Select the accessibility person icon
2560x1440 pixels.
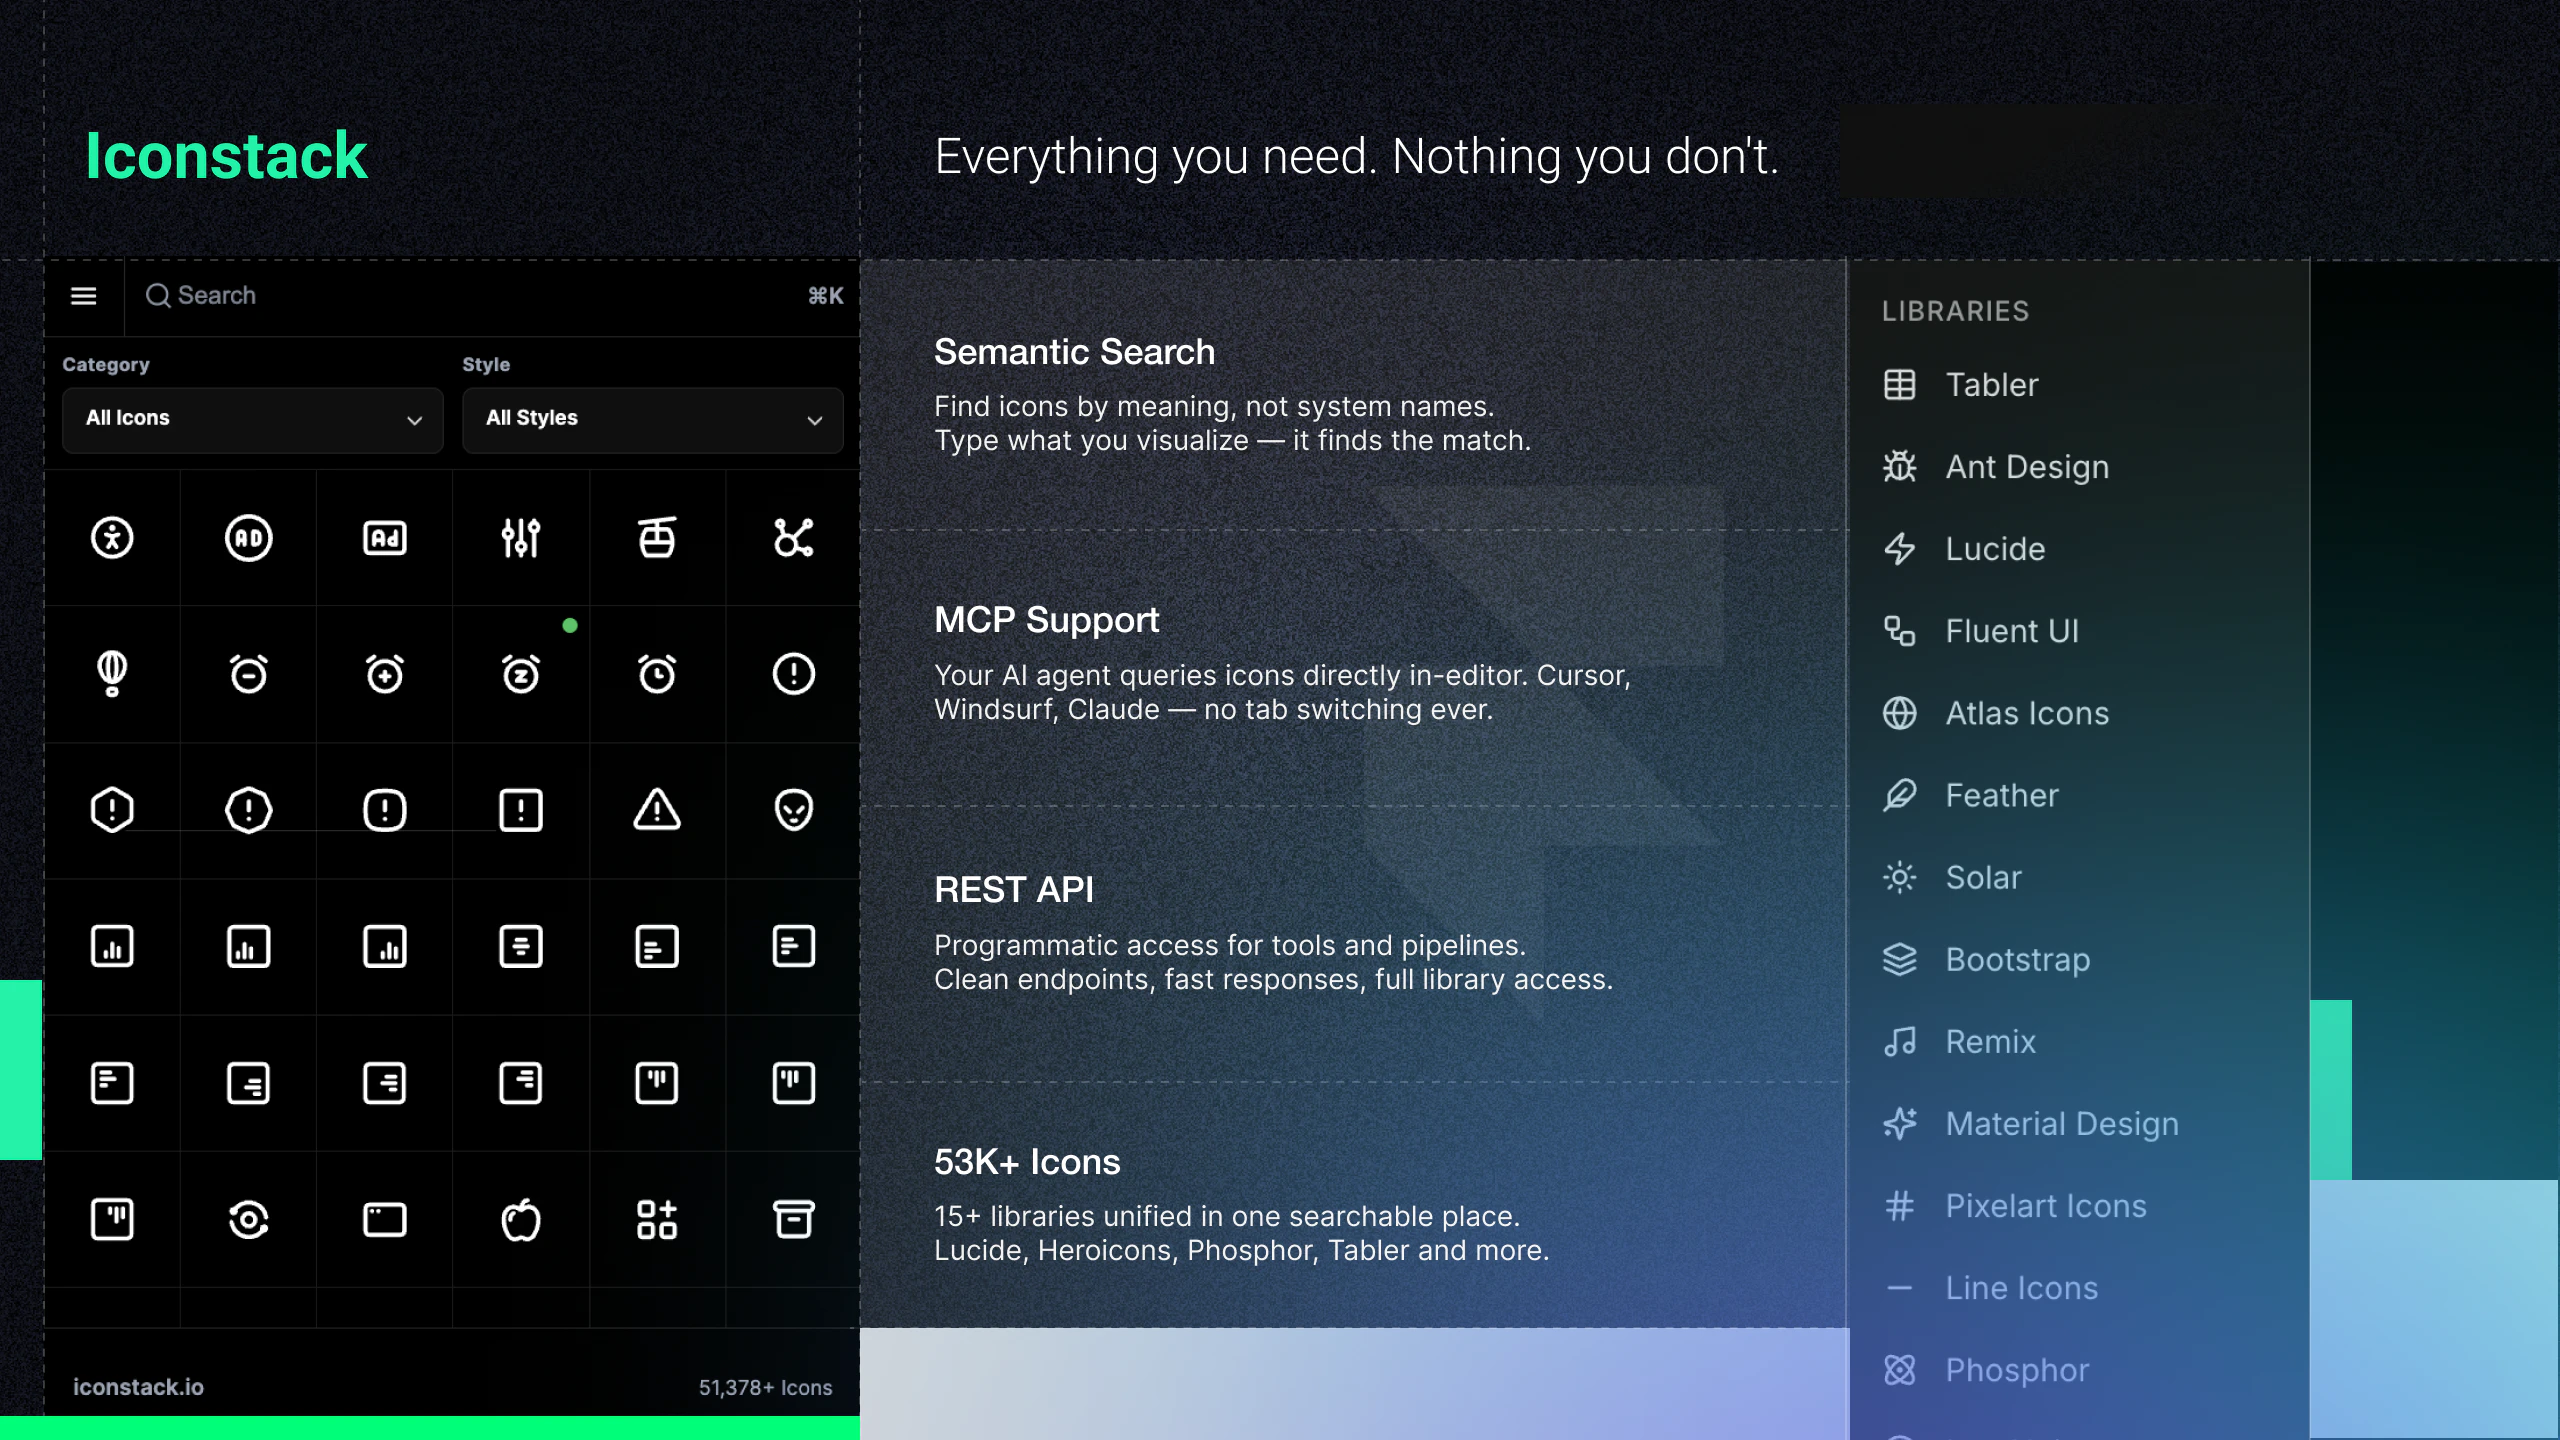coord(112,538)
